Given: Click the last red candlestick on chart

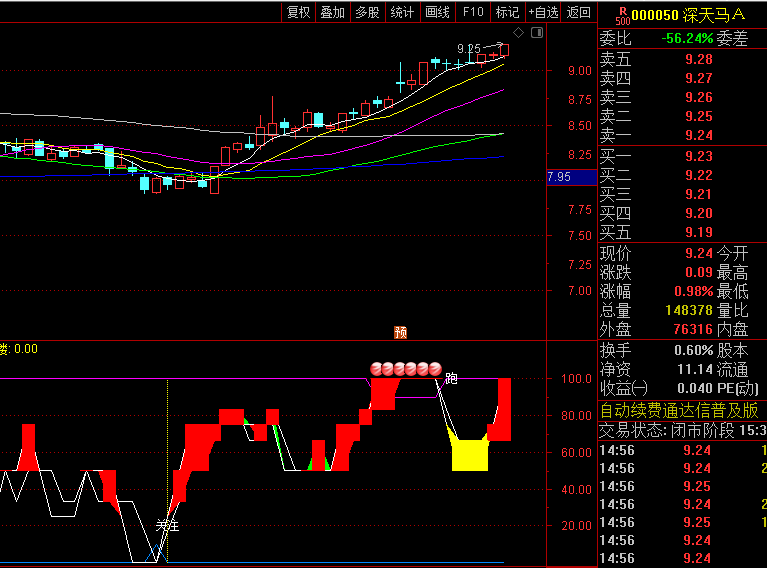Looking at the screenshot, I should 504,49.
